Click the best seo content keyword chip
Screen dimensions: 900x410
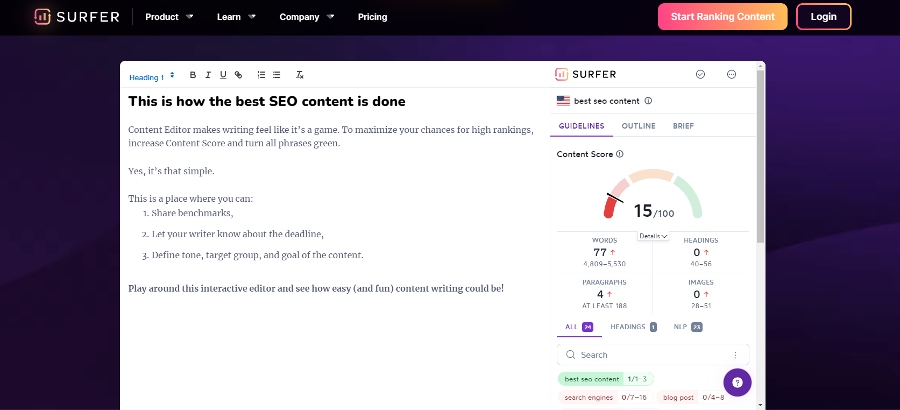pos(606,379)
